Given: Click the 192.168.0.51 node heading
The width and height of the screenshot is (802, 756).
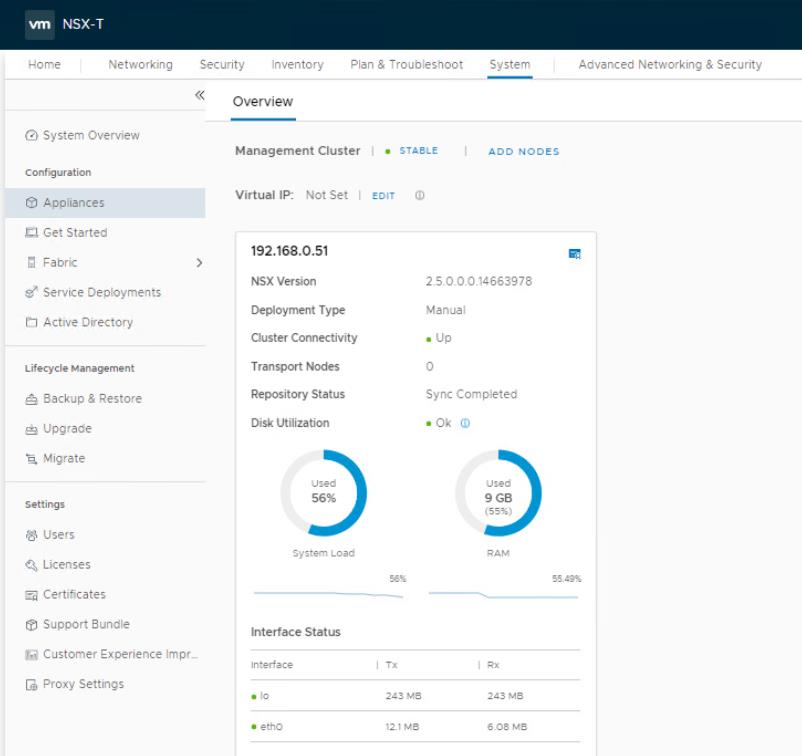Looking at the screenshot, I should [289, 251].
